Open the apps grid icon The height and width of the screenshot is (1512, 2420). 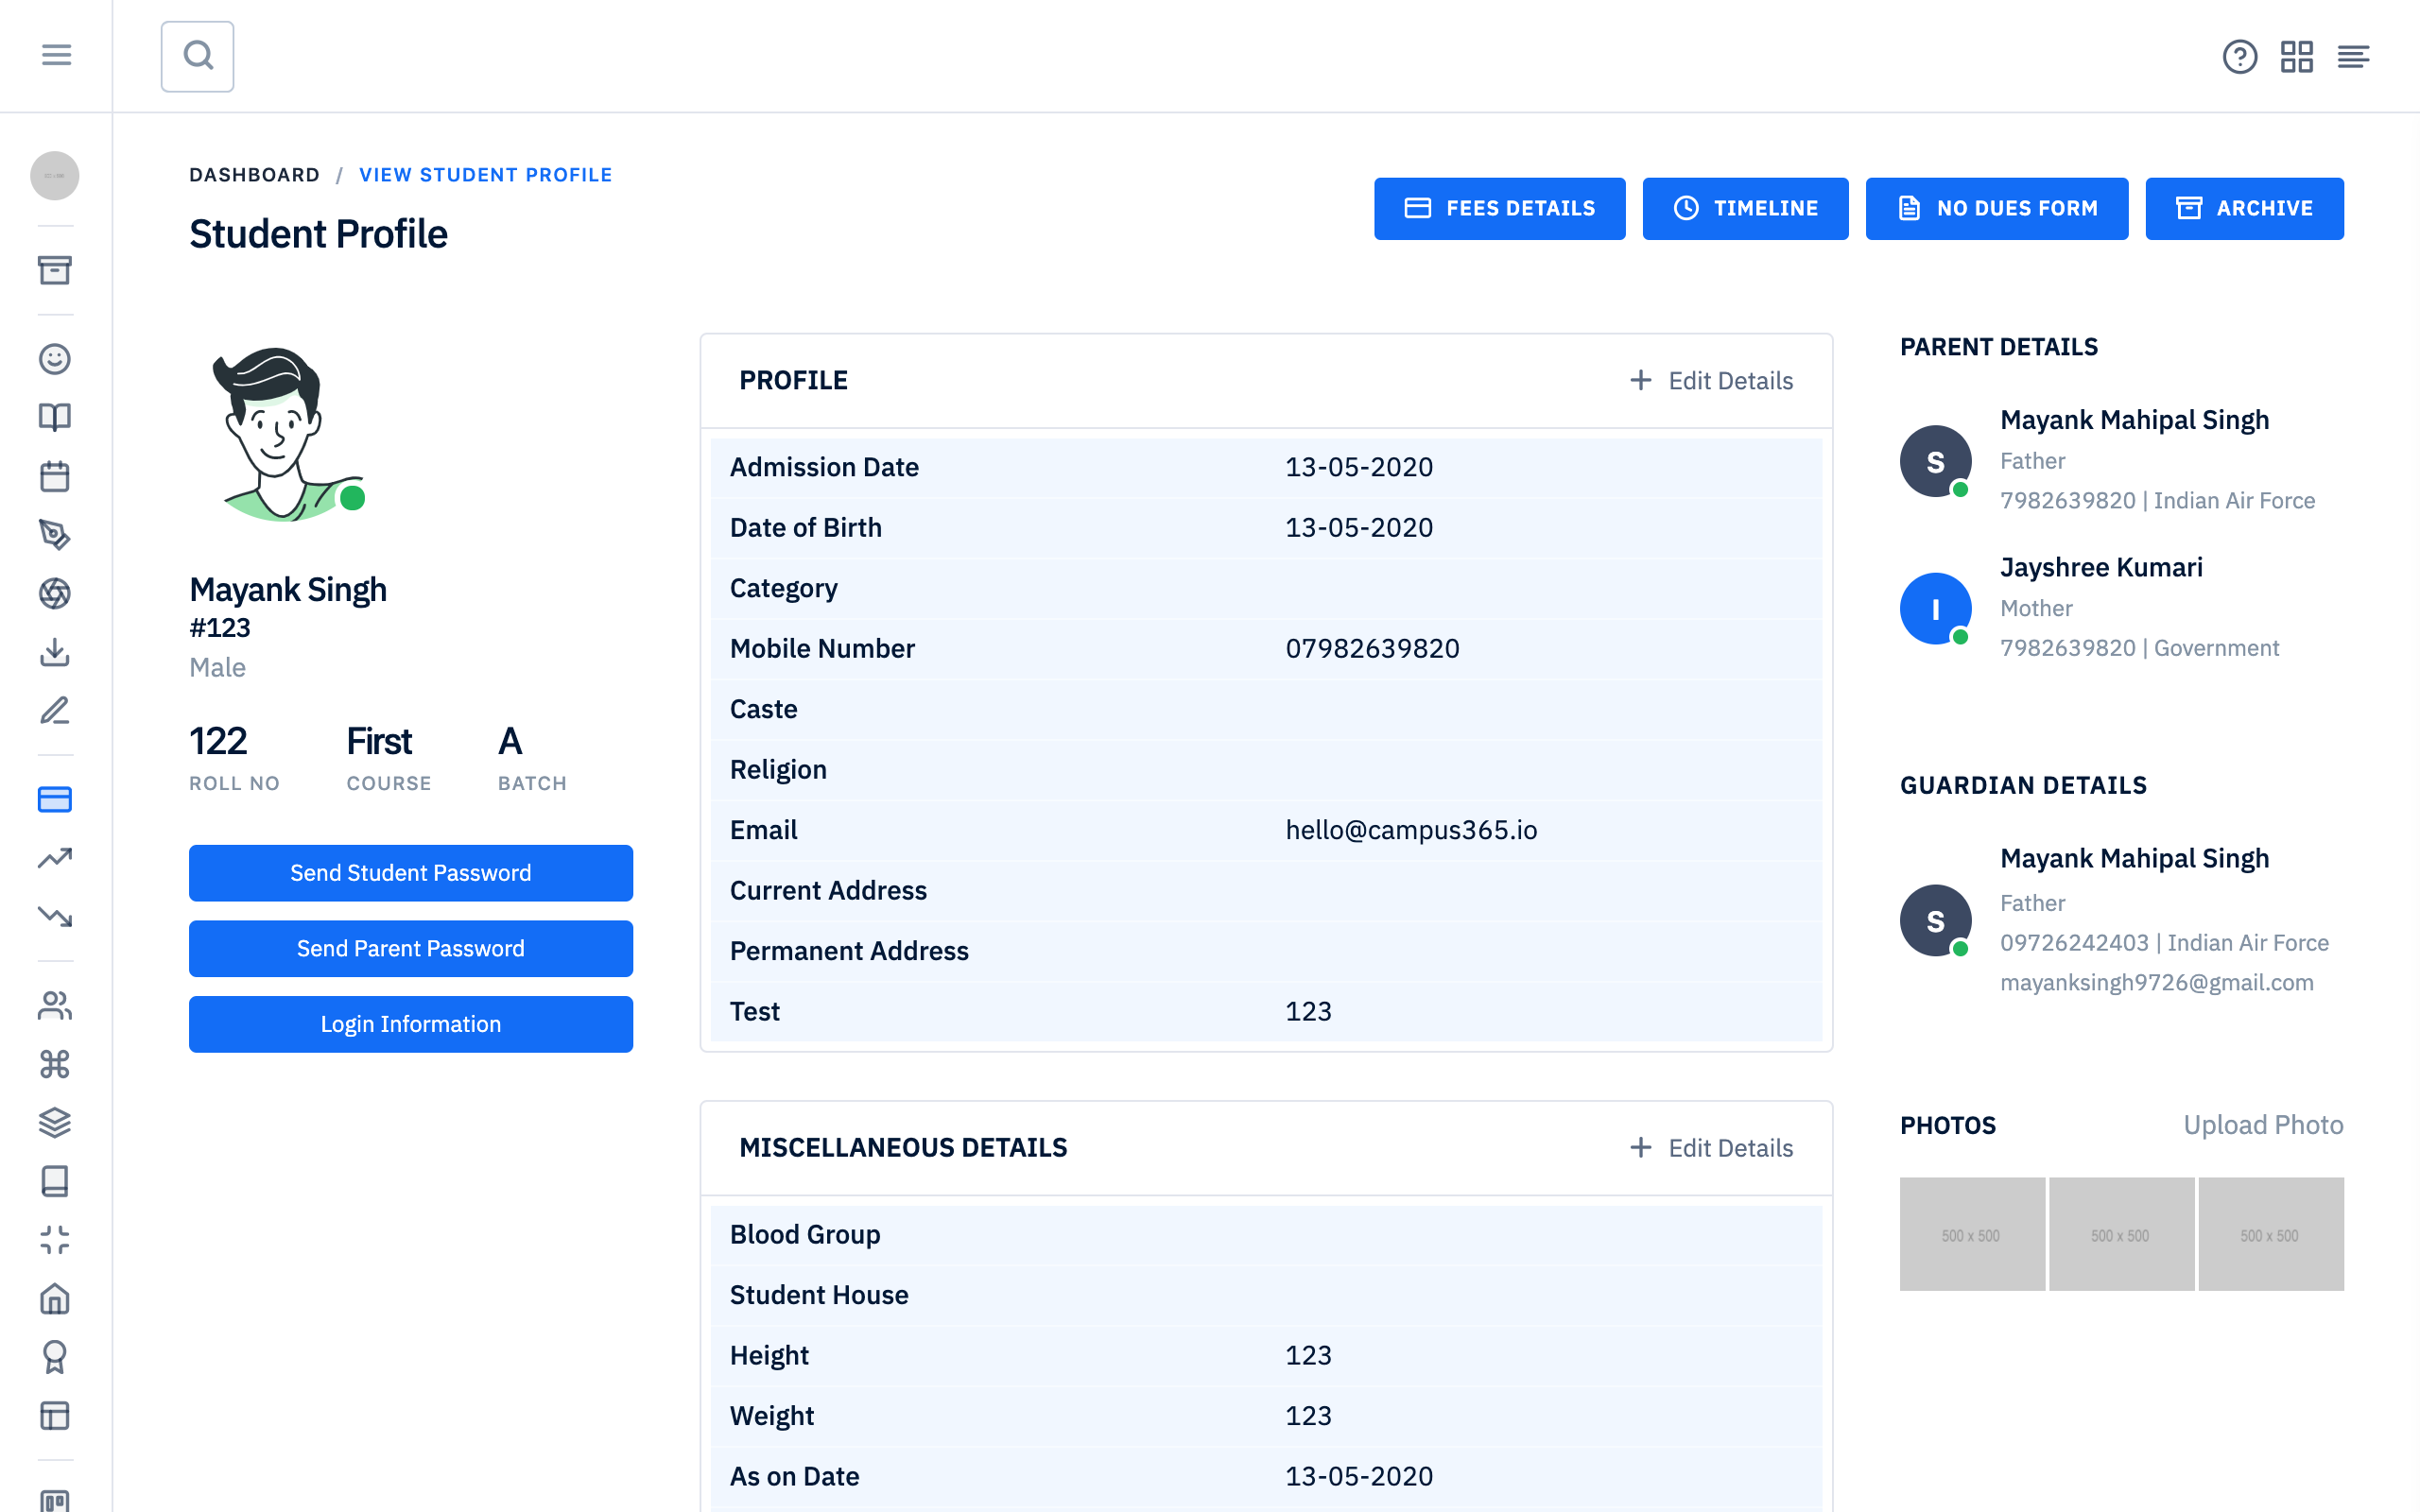point(2296,57)
